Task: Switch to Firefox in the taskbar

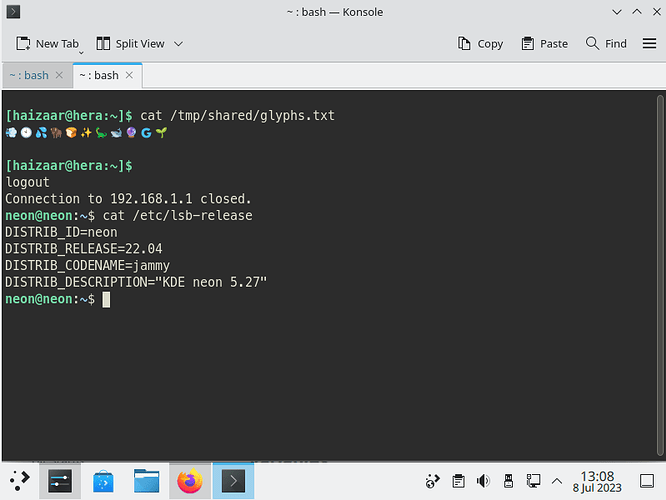Action: pyautogui.click(x=190, y=481)
